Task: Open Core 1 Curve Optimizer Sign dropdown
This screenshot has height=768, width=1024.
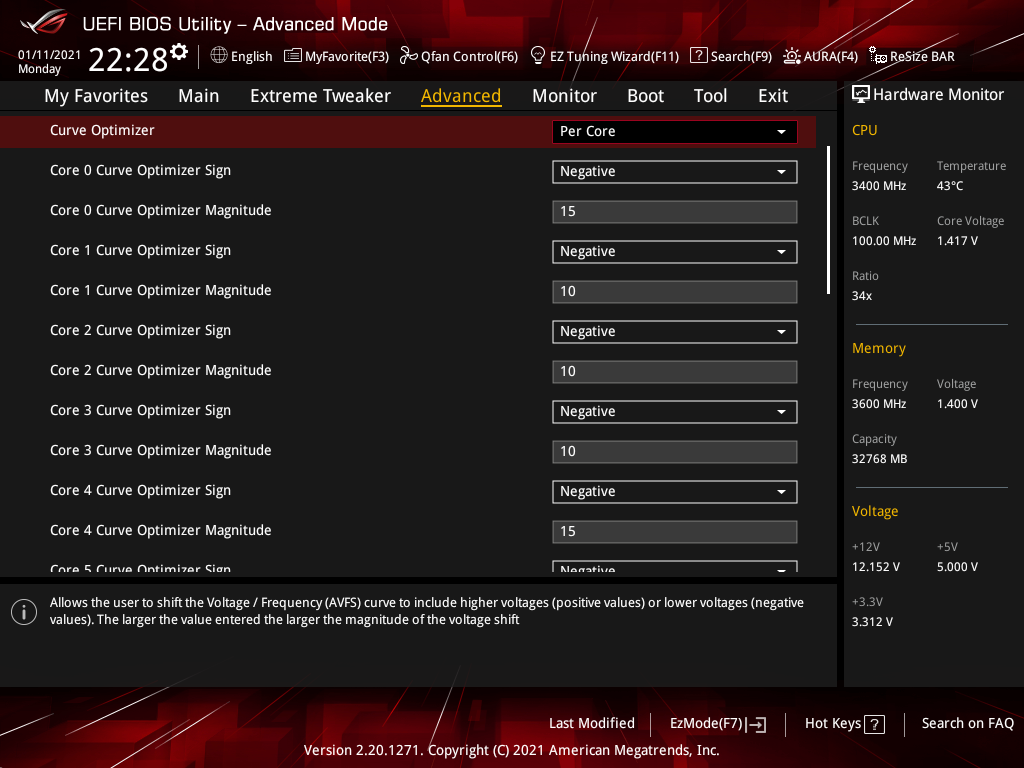Action: pos(675,251)
